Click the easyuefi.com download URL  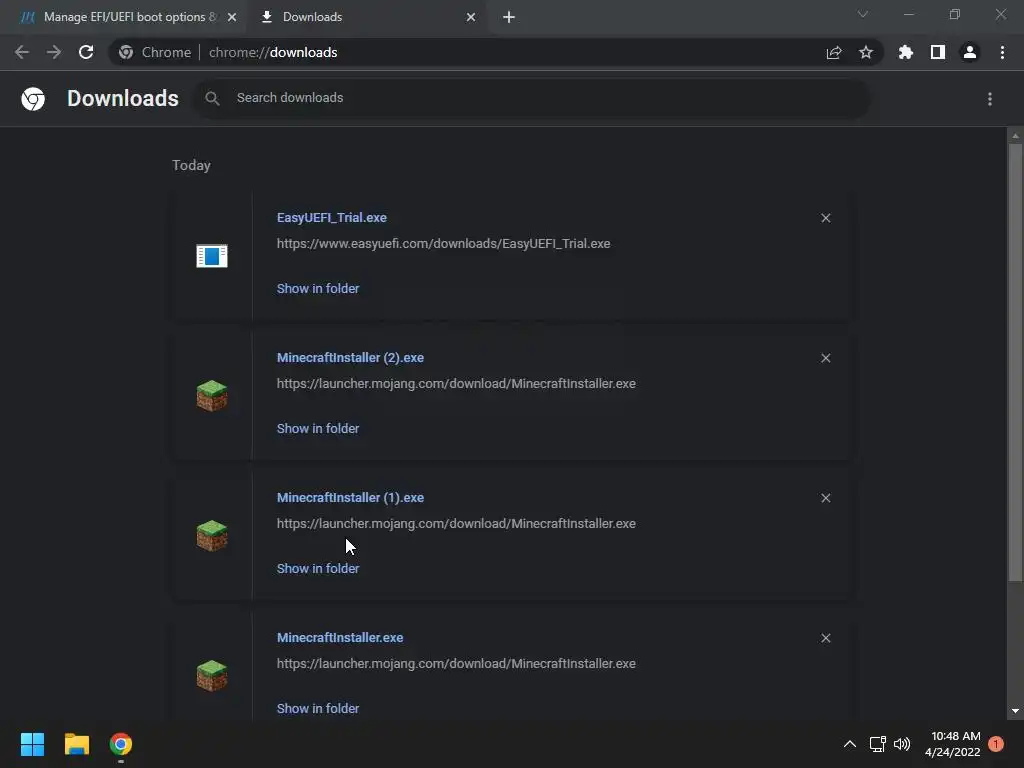click(x=443, y=244)
